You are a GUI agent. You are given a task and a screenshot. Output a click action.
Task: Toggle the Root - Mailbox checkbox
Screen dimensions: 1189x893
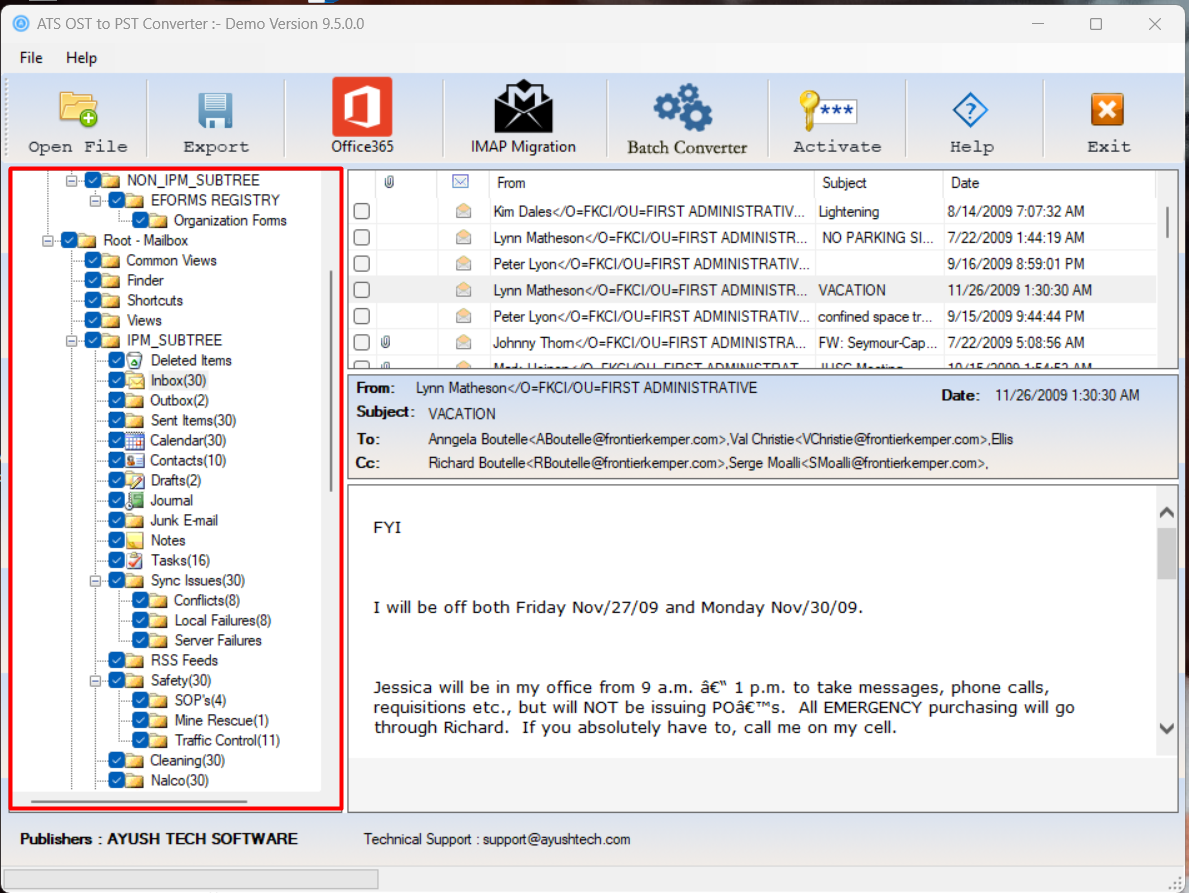pyautogui.click(x=70, y=240)
